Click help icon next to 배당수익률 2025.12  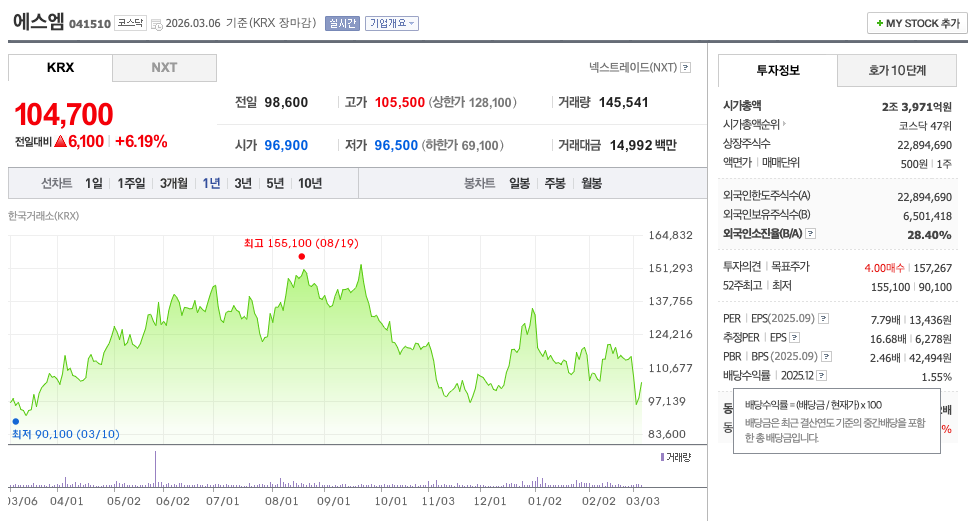[822, 376]
